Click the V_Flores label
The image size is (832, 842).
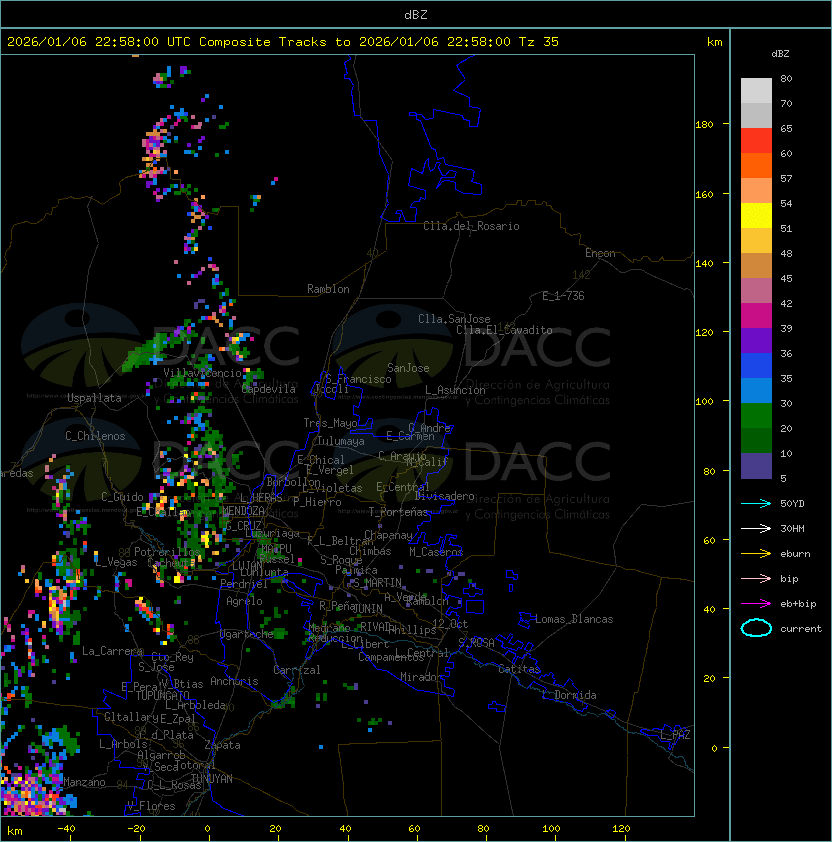(151, 806)
